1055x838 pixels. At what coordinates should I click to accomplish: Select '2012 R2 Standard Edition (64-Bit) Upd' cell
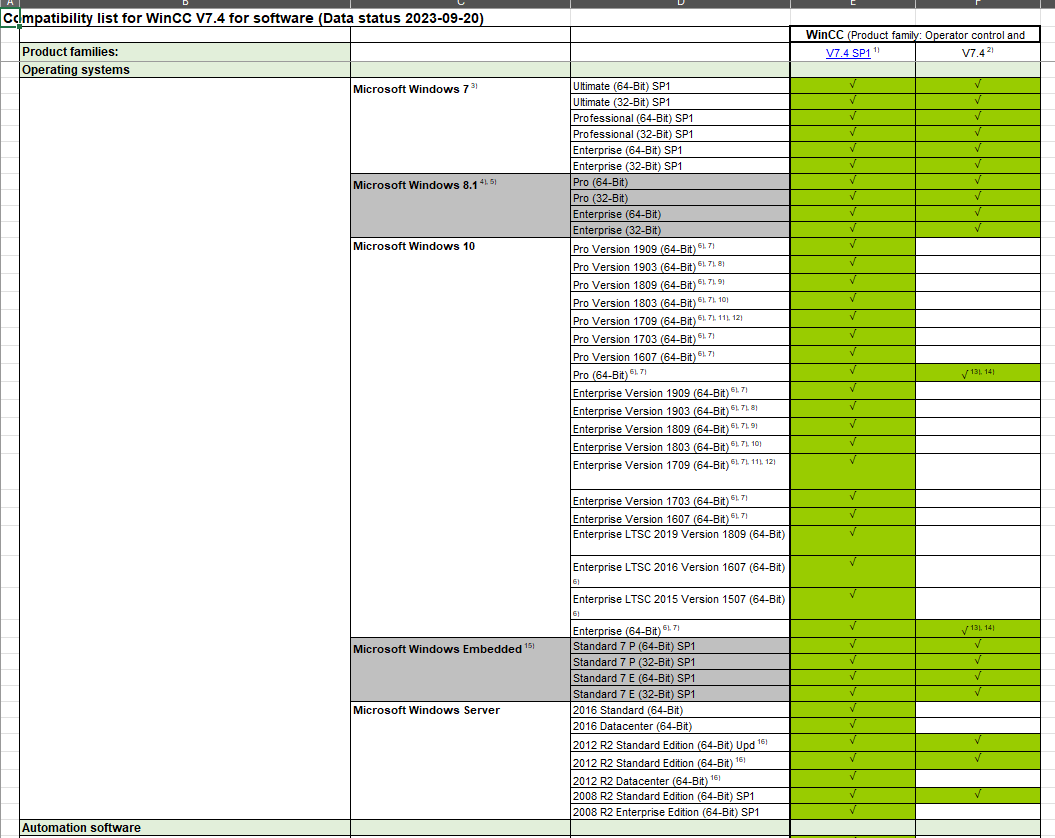(x=680, y=744)
